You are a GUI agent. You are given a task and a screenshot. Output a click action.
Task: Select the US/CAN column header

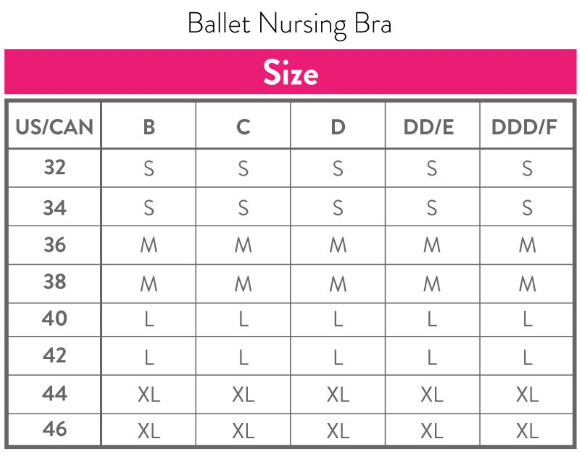(54, 127)
